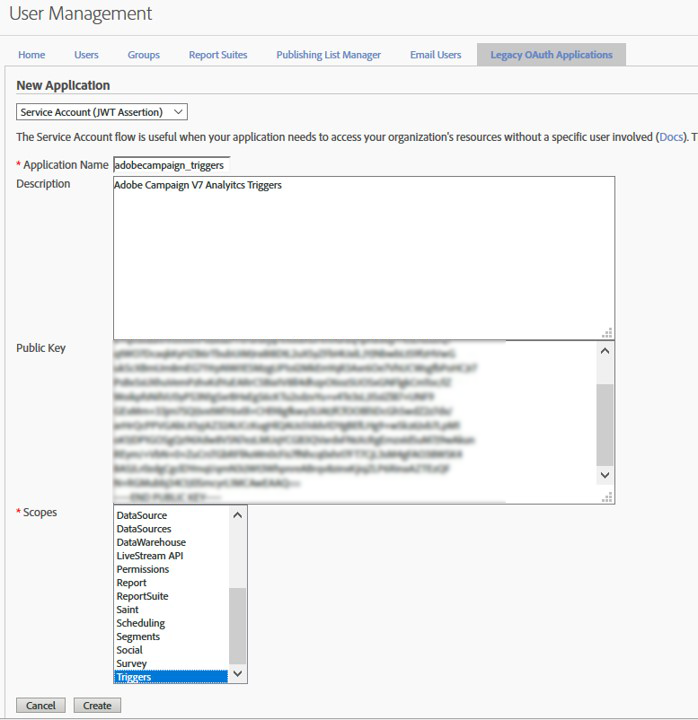This screenshot has width=698, height=720.
Task: Go to the Report Suites tab
Action: (218, 55)
